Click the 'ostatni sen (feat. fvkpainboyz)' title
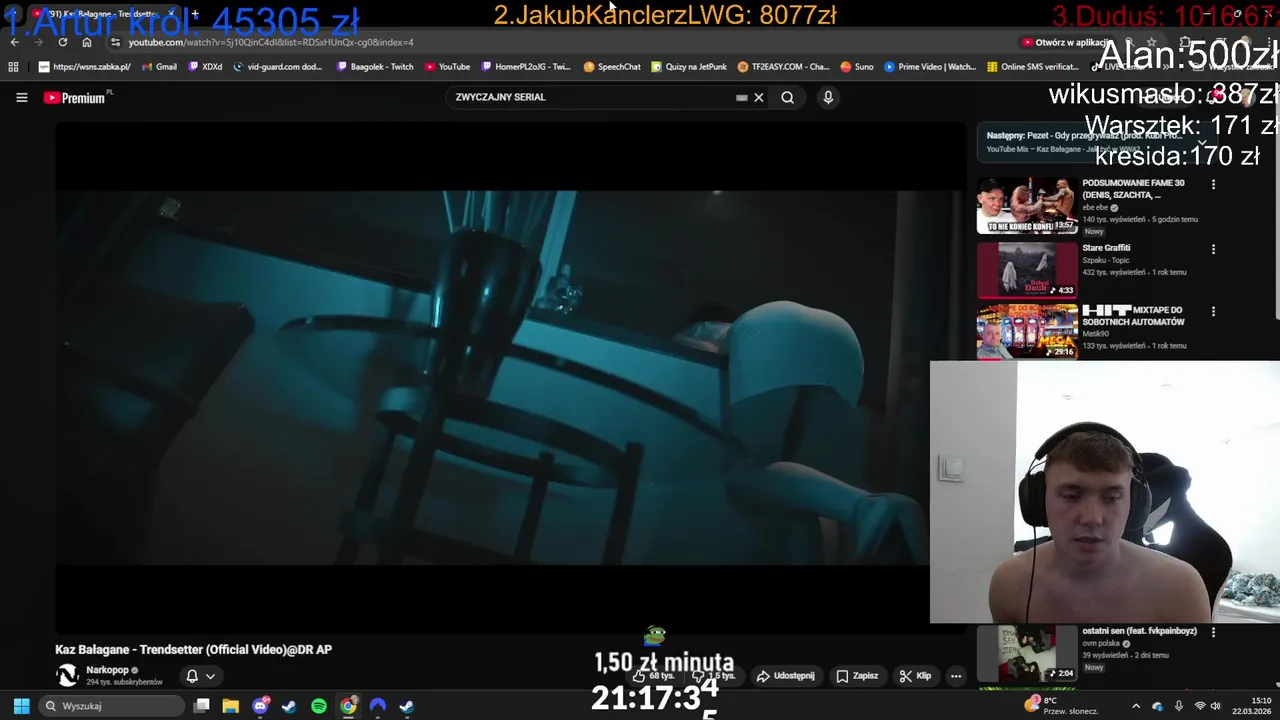Viewport: 1280px width, 720px height. pyautogui.click(x=1139, y=632)
